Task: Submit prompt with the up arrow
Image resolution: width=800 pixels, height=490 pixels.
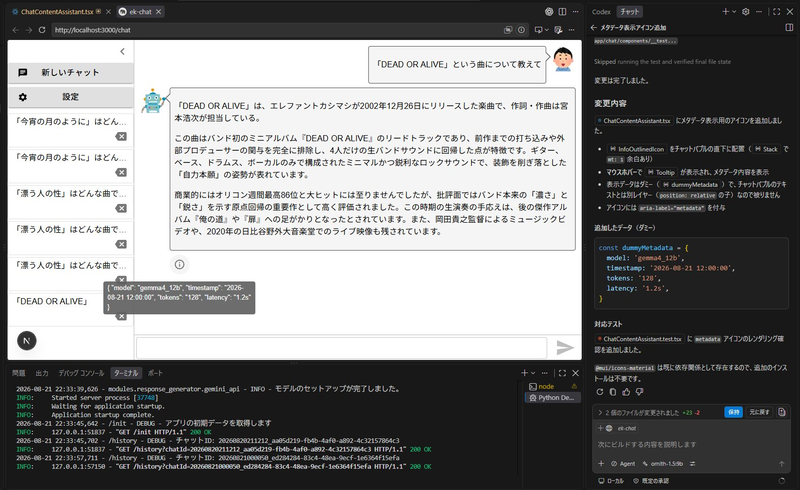Action: [781, 463]
